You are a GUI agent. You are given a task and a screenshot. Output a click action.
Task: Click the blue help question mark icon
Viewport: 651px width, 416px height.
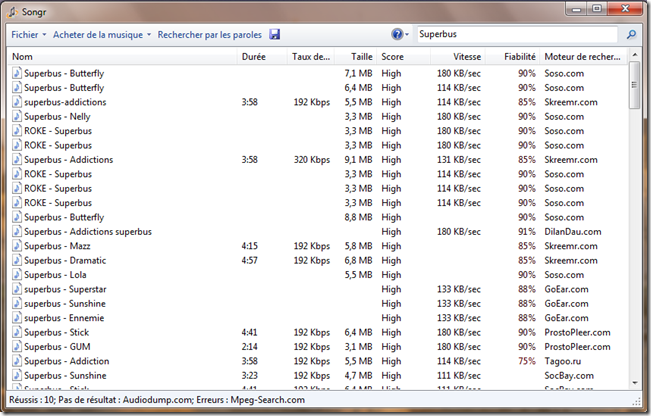tap(397, 34)
